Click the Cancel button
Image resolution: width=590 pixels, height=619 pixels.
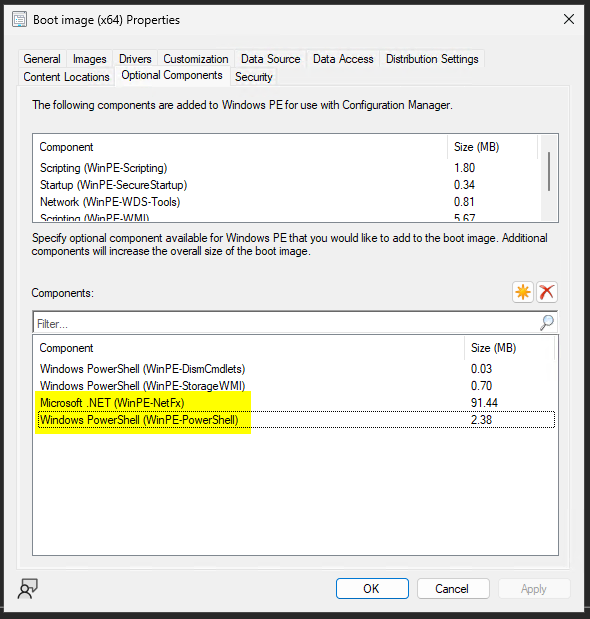453,589
